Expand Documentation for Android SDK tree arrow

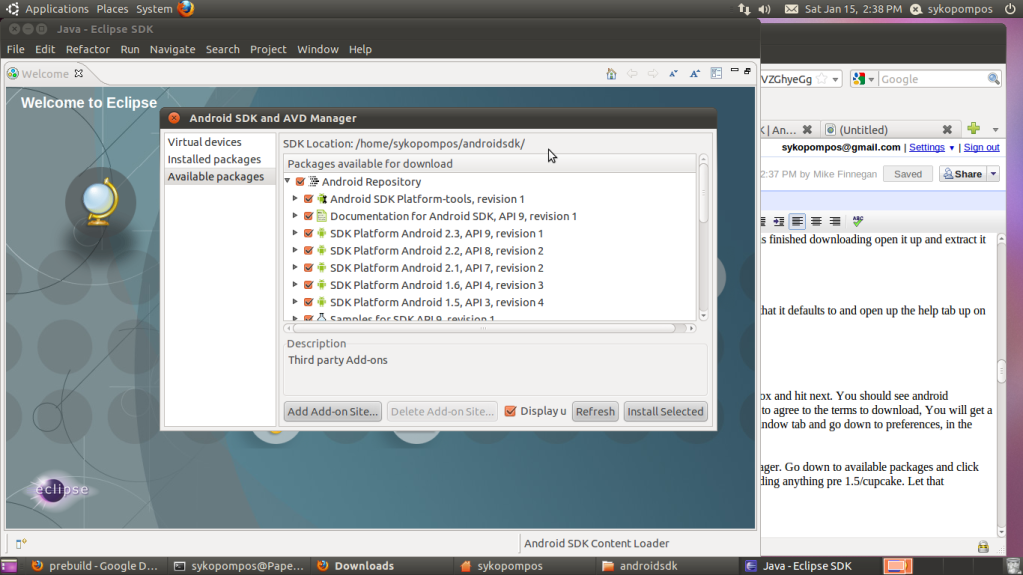pos(295,215)
